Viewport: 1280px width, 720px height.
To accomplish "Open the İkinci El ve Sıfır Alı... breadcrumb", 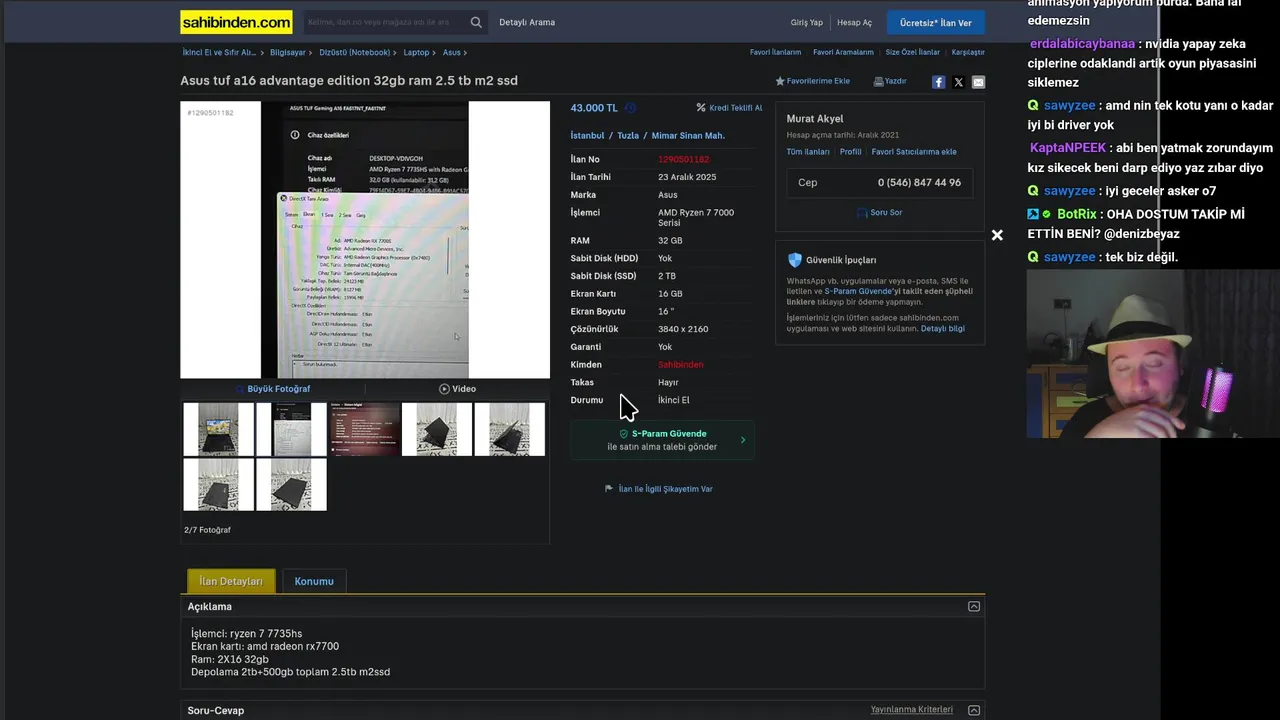I will point(219,52).
